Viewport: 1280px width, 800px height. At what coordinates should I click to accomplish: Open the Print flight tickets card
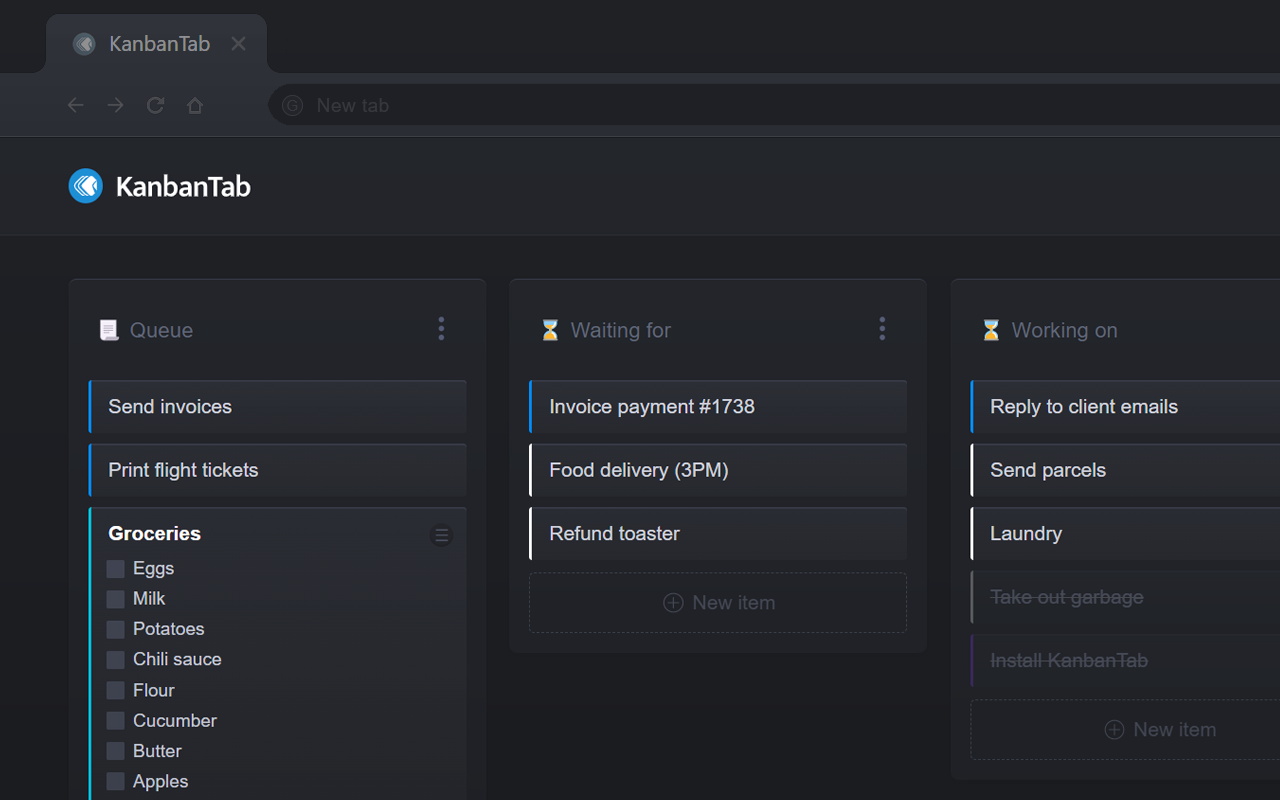278,470
